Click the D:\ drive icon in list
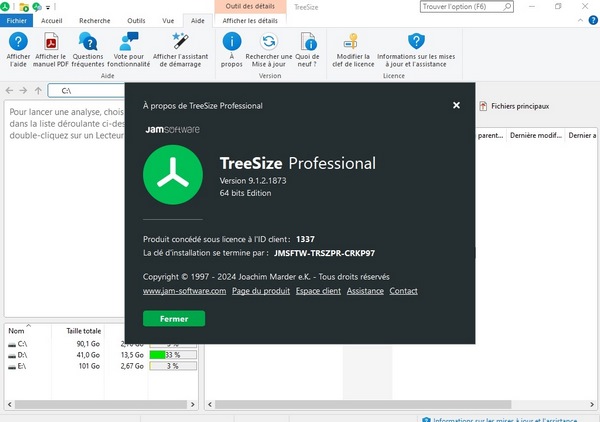Screen dimensions: 600x422 tap(12, 355)
